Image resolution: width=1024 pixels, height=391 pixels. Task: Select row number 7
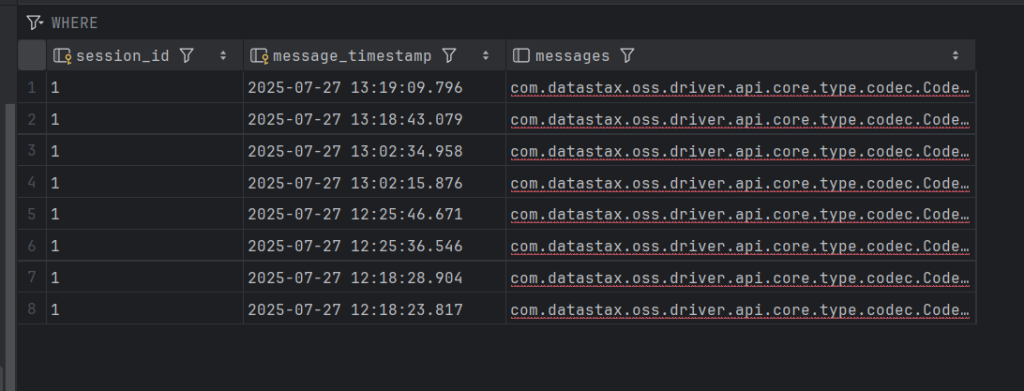(x=31, y=278)
